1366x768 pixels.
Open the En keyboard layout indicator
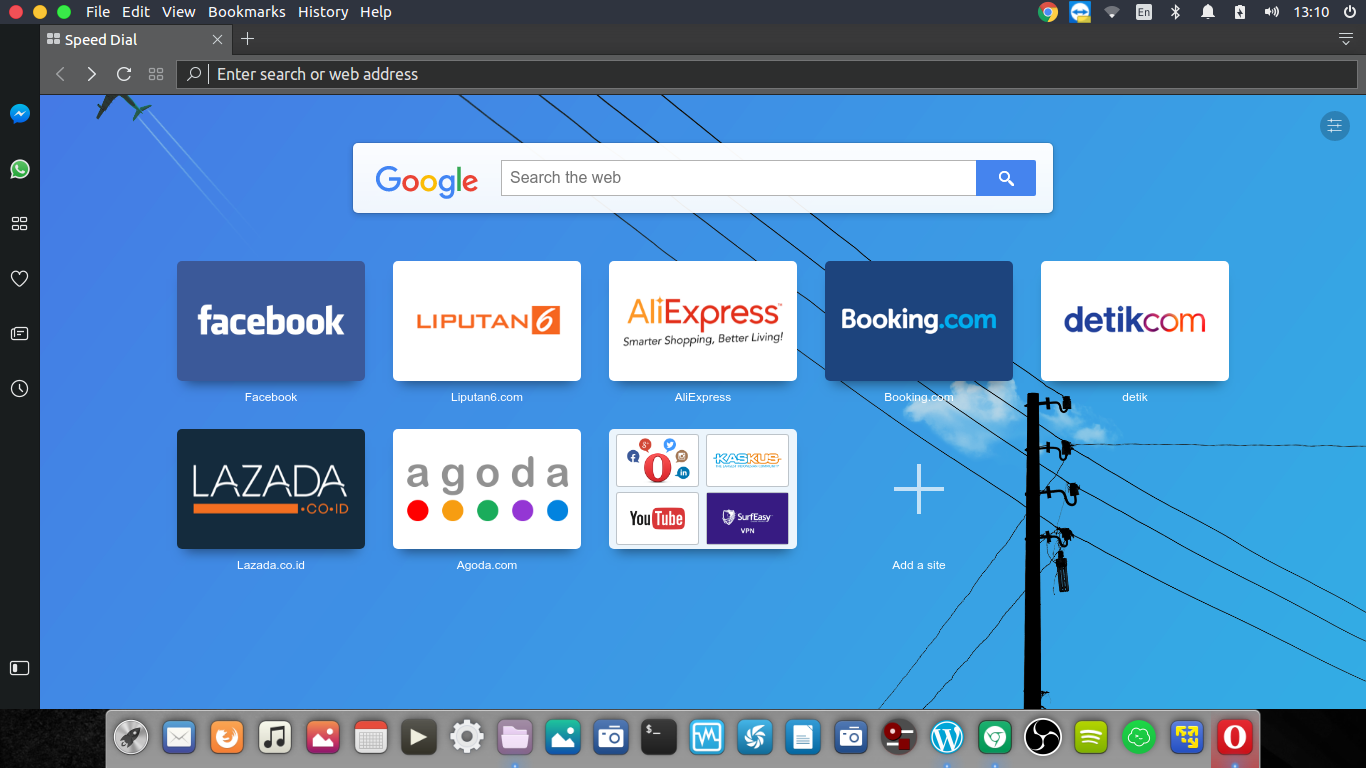click(x=1144, y=12)
